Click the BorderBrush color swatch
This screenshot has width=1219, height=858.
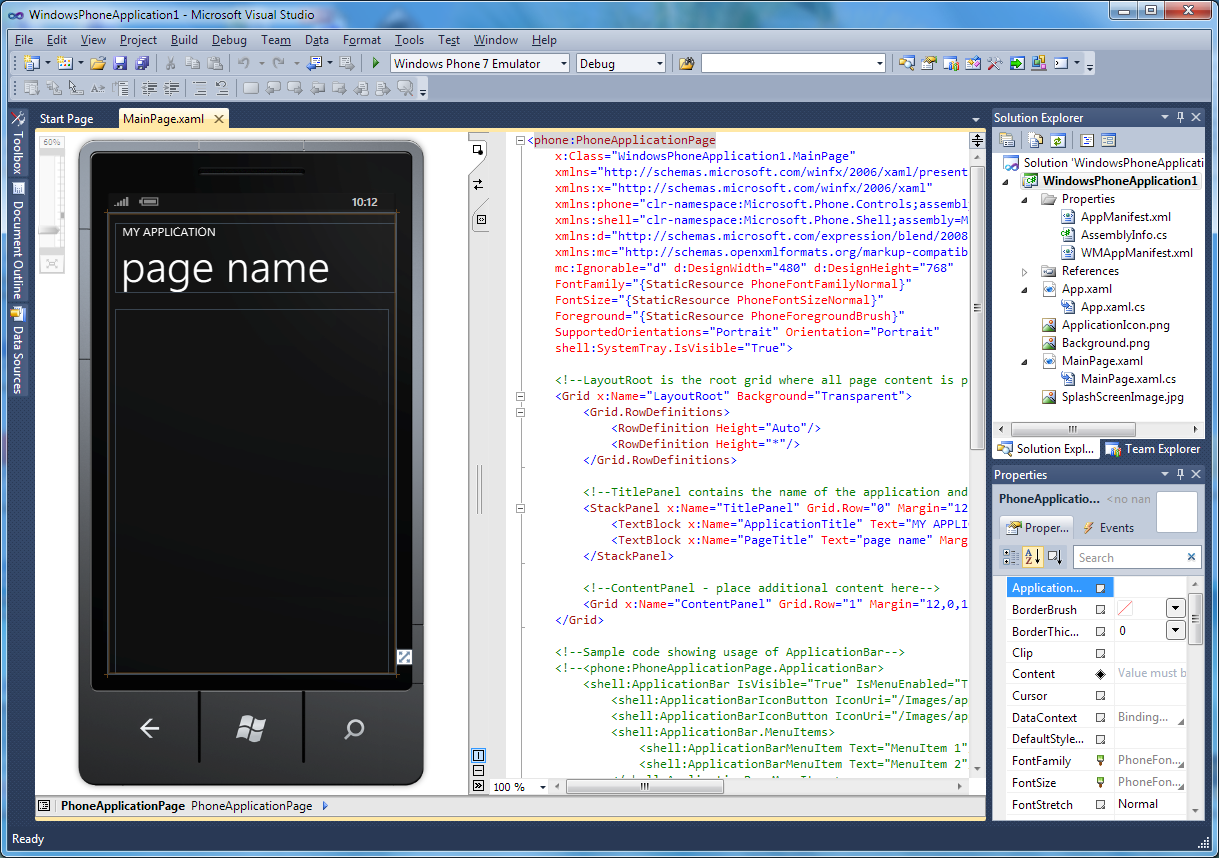(x=1125, y=608)
